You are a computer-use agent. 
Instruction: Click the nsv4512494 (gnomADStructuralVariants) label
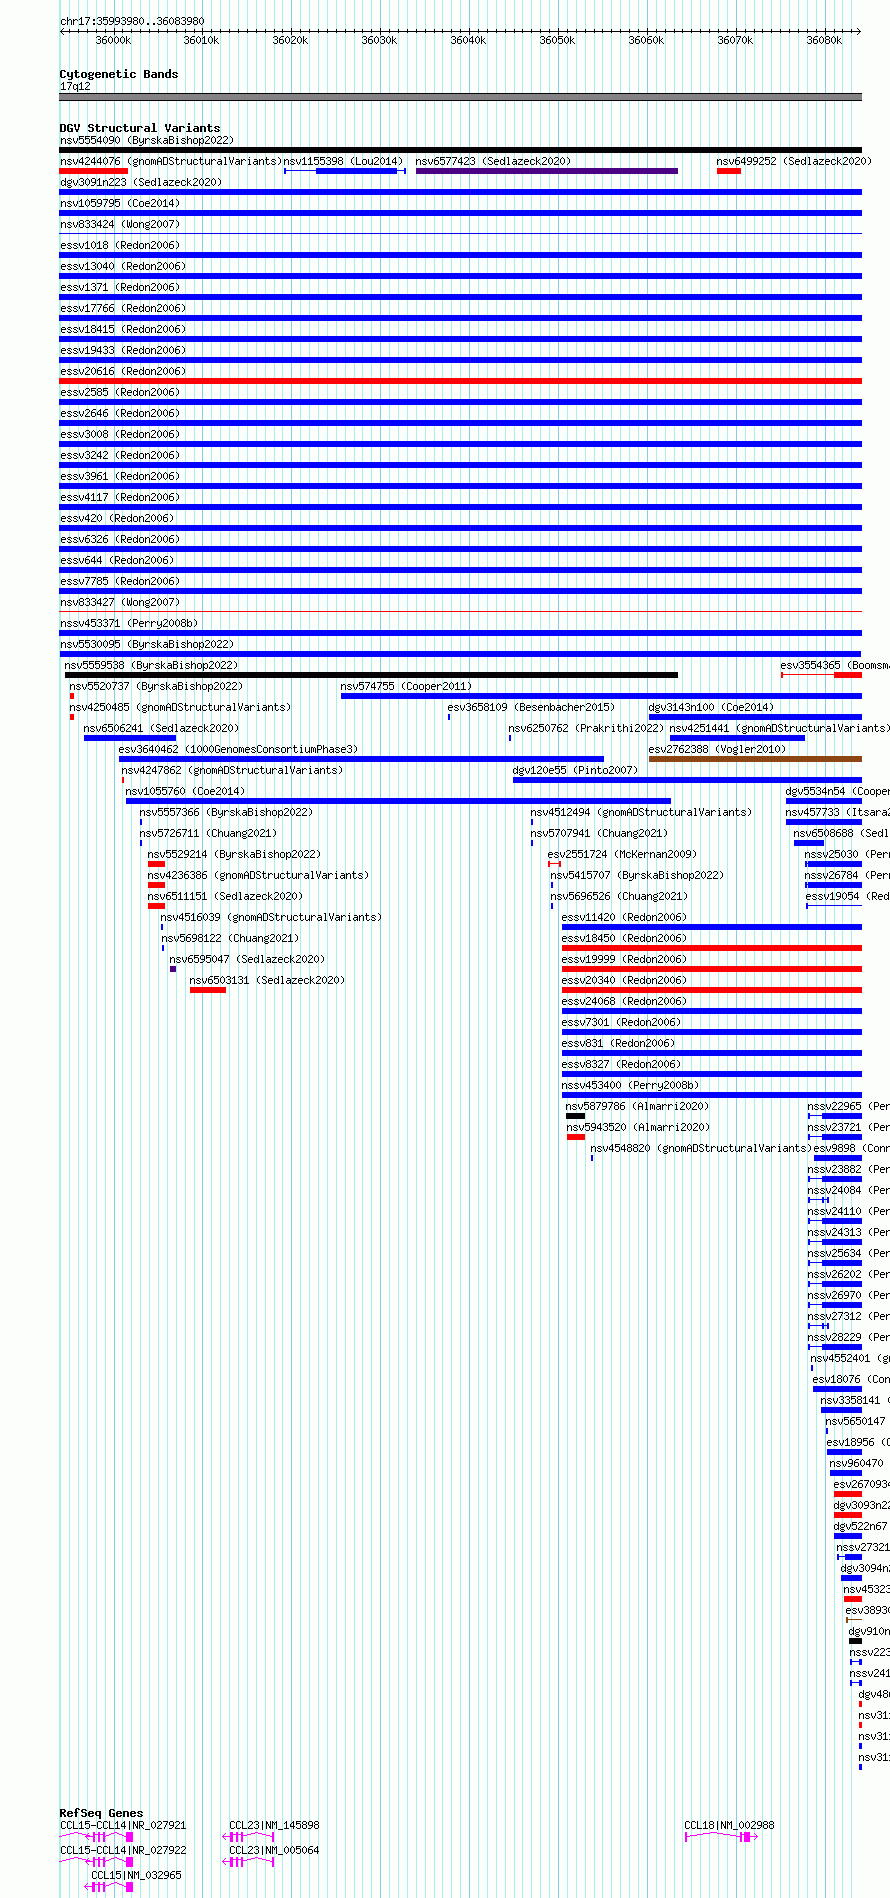coord(640,813)
